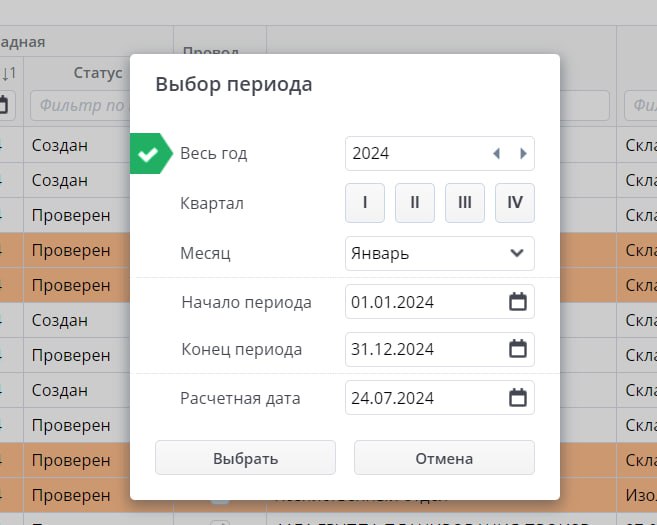Select quarter I

coord(365,203)
